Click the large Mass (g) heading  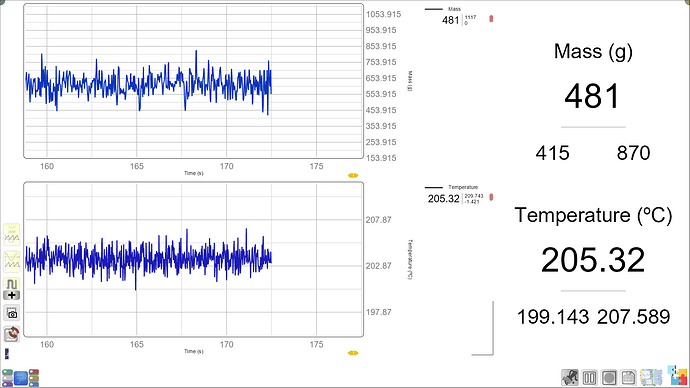[x=593, y=51]
